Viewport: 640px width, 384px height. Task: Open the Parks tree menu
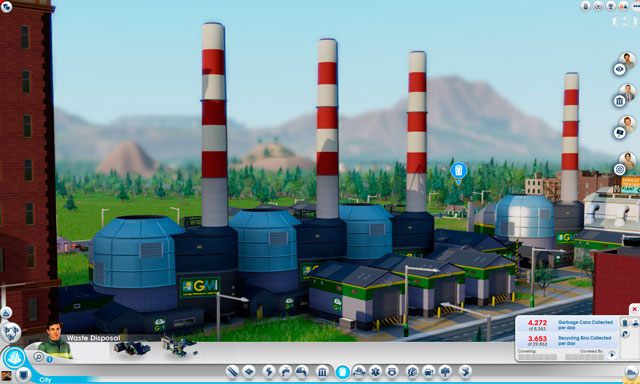[445, 371]
